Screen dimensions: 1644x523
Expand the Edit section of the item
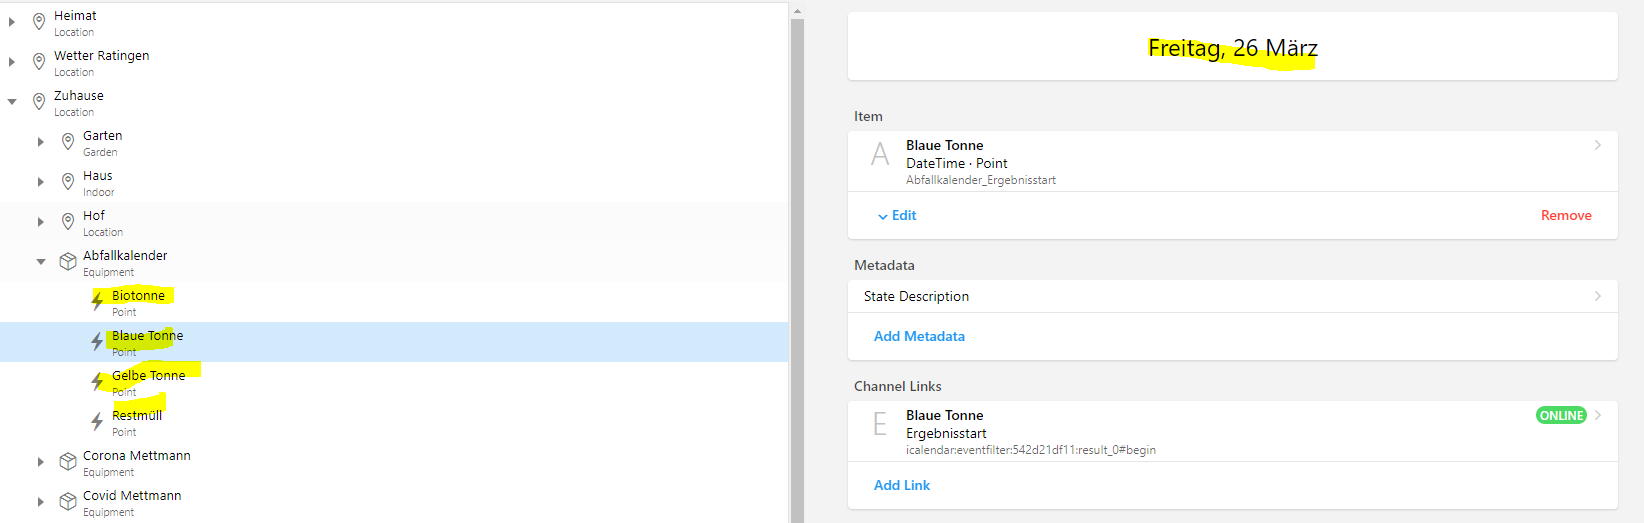click(897, 216)
